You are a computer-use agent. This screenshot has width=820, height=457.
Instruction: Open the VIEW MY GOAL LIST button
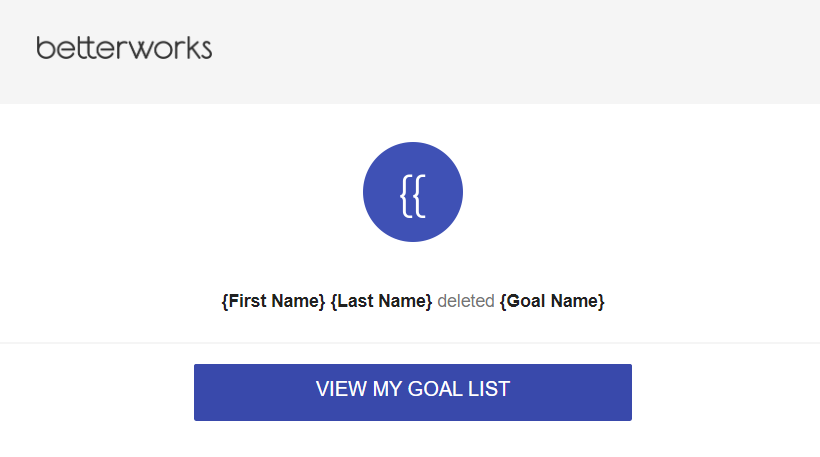pyautogui.click(x=413, y=392)
